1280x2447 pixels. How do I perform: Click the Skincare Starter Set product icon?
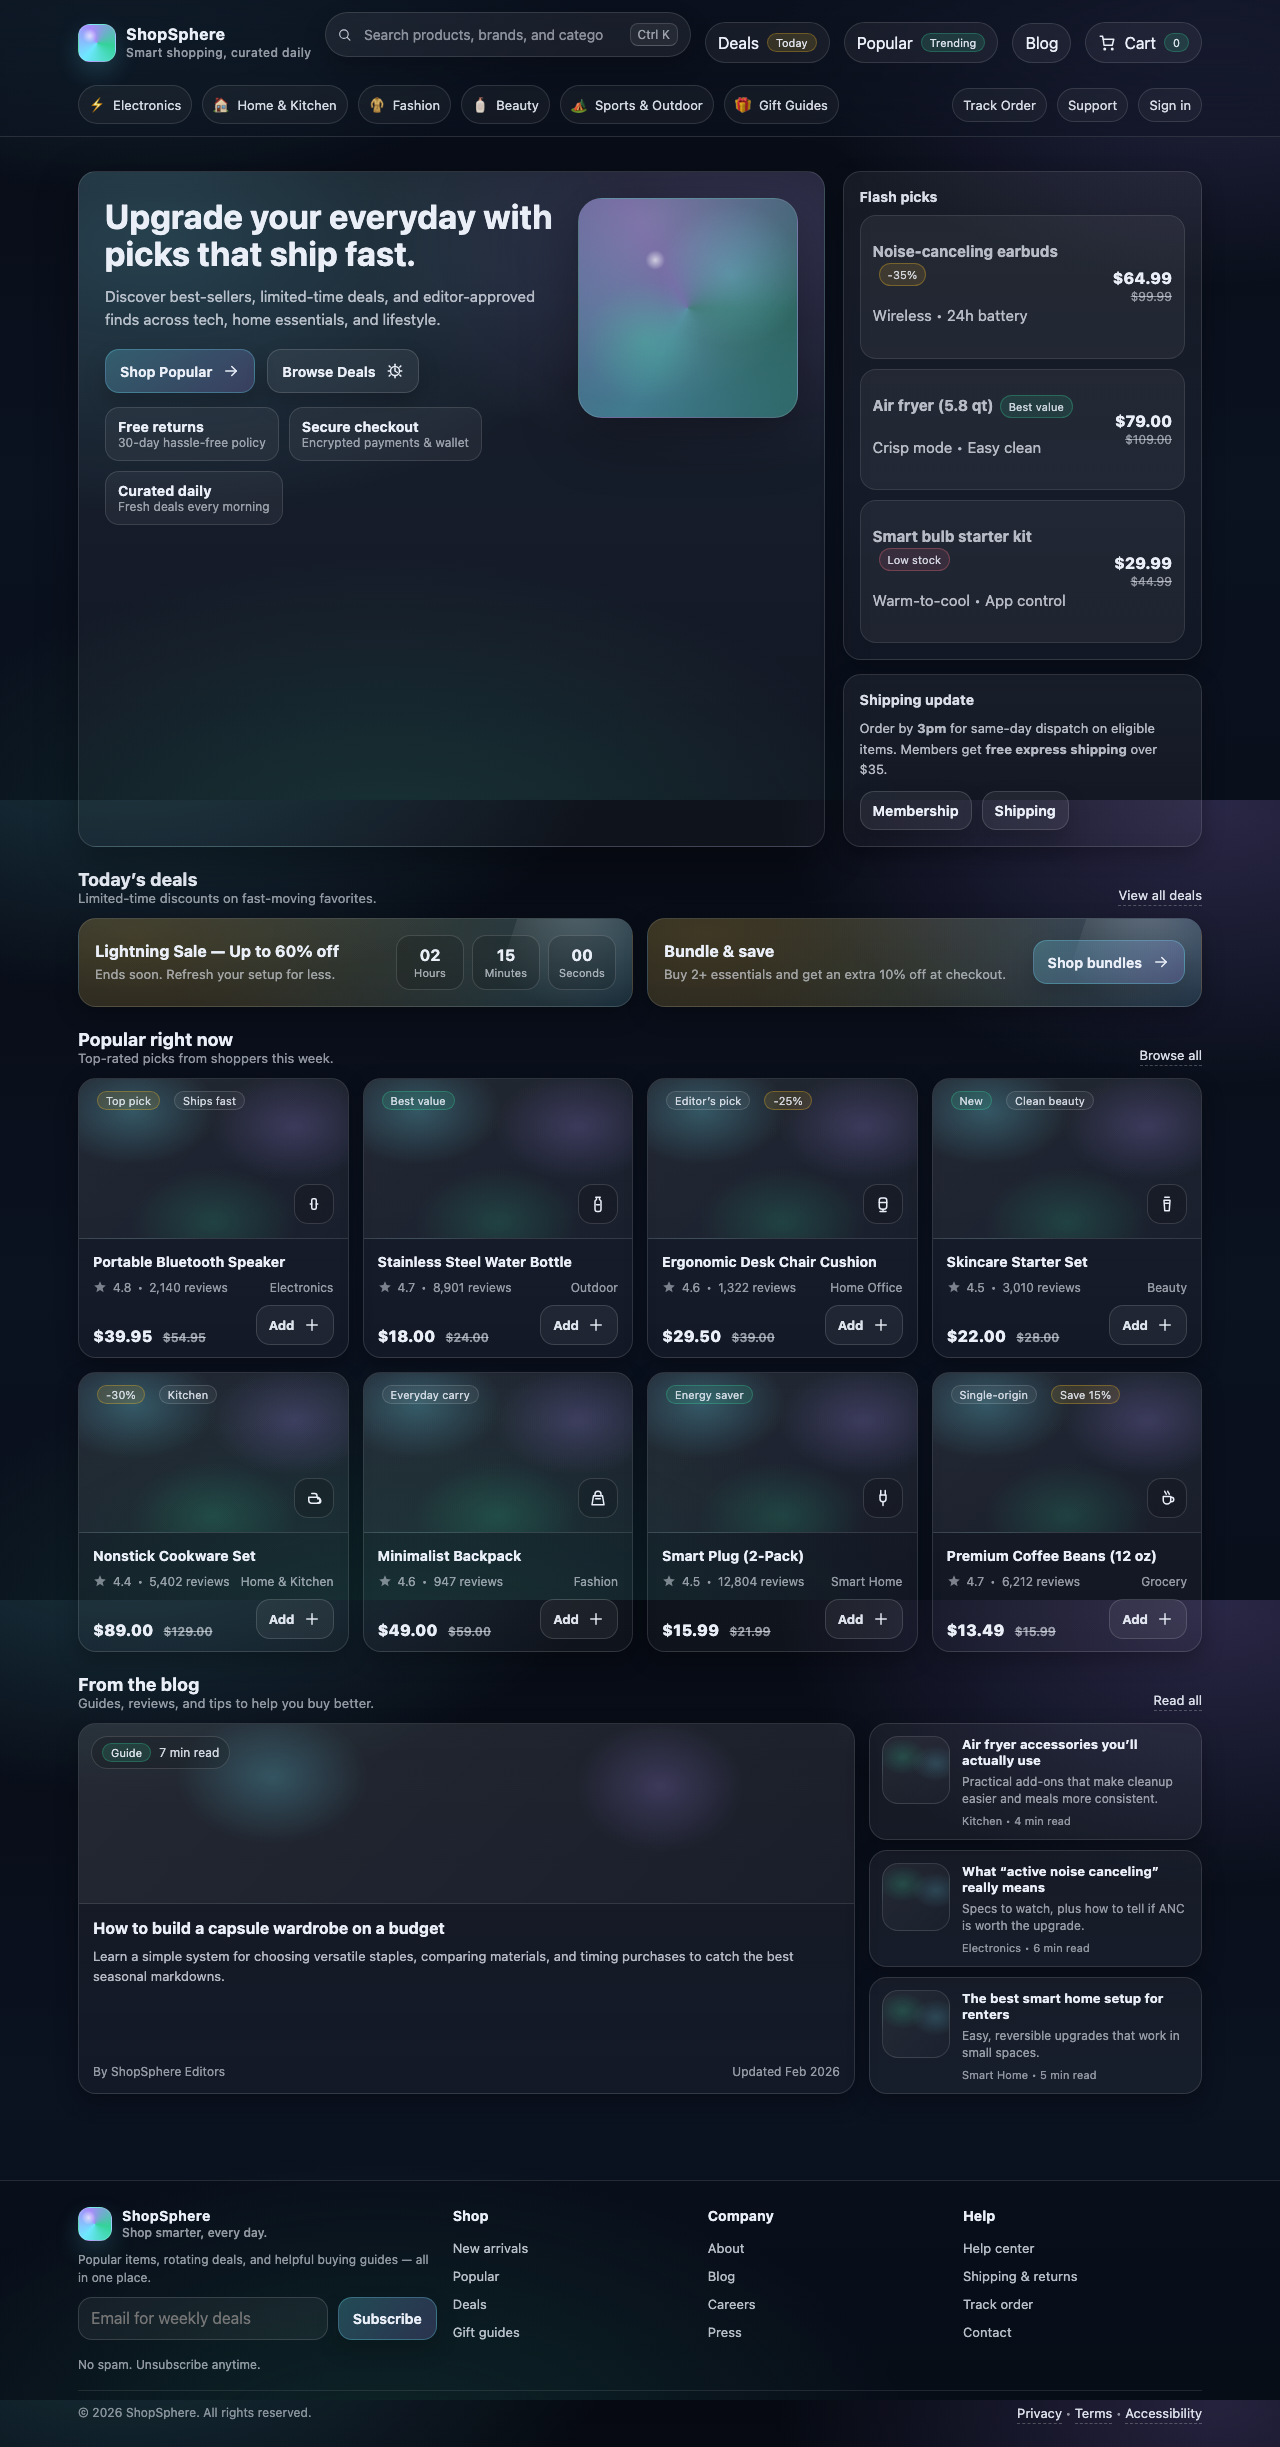click(x=1167, y=1204)
